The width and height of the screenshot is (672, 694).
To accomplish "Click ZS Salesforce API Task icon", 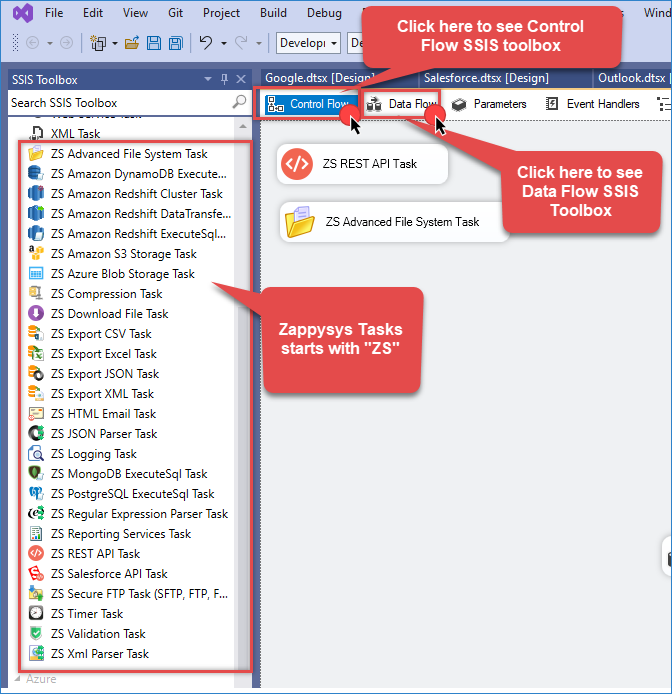I will point(36,573).
